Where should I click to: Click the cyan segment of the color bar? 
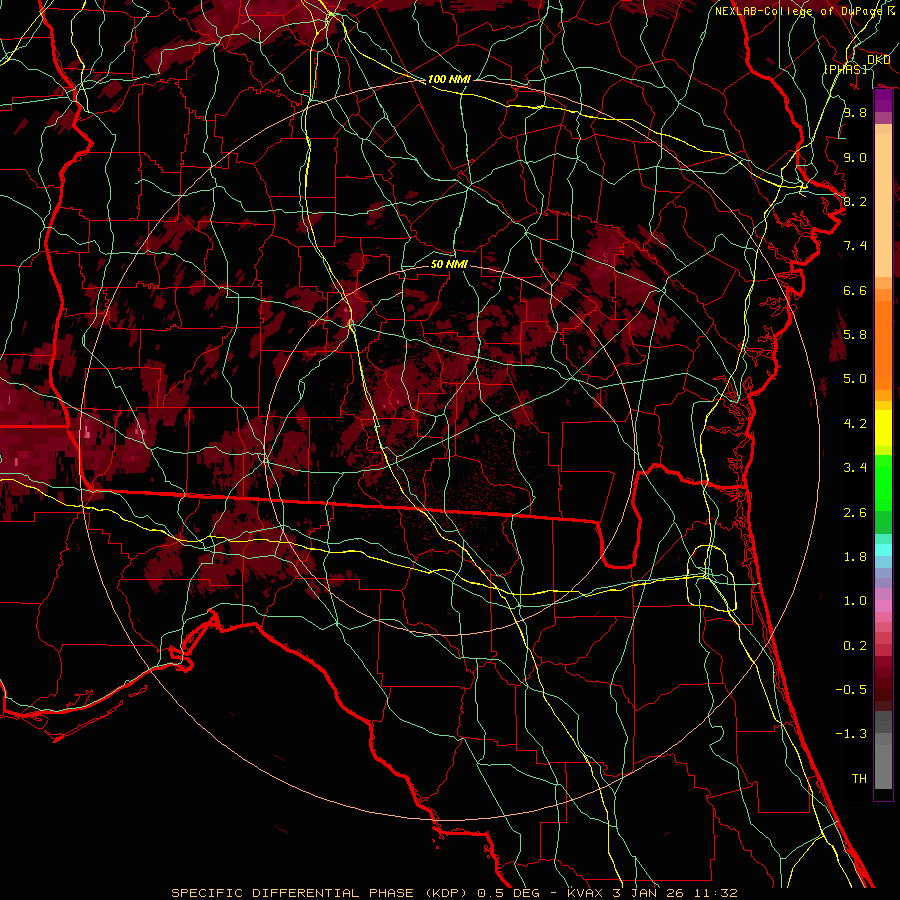tap(883, 549)
